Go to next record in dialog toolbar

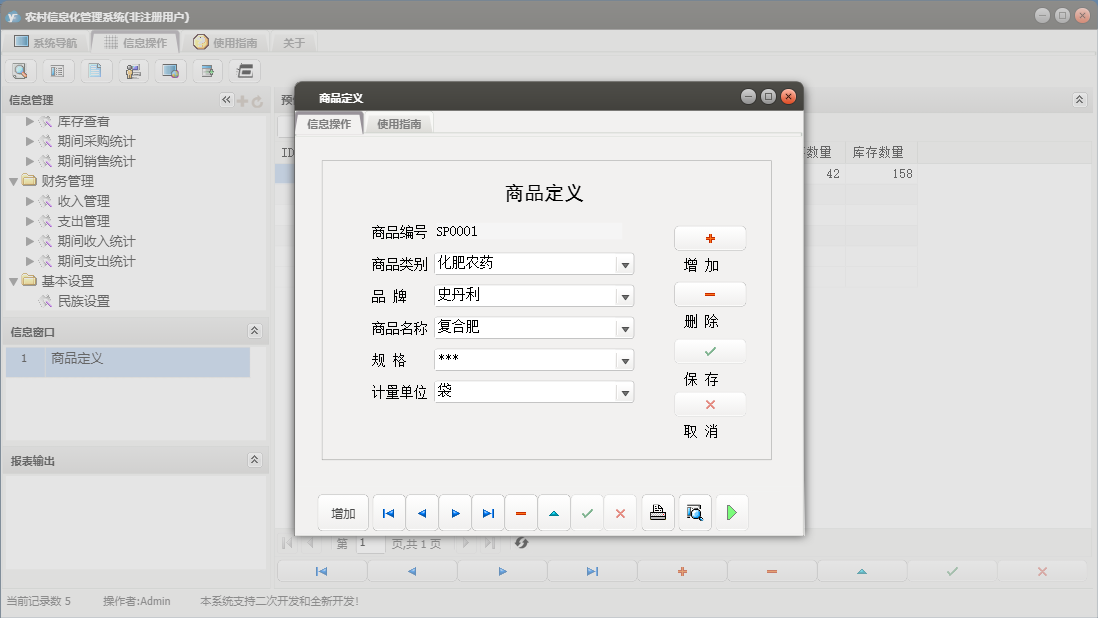[455, 513]
